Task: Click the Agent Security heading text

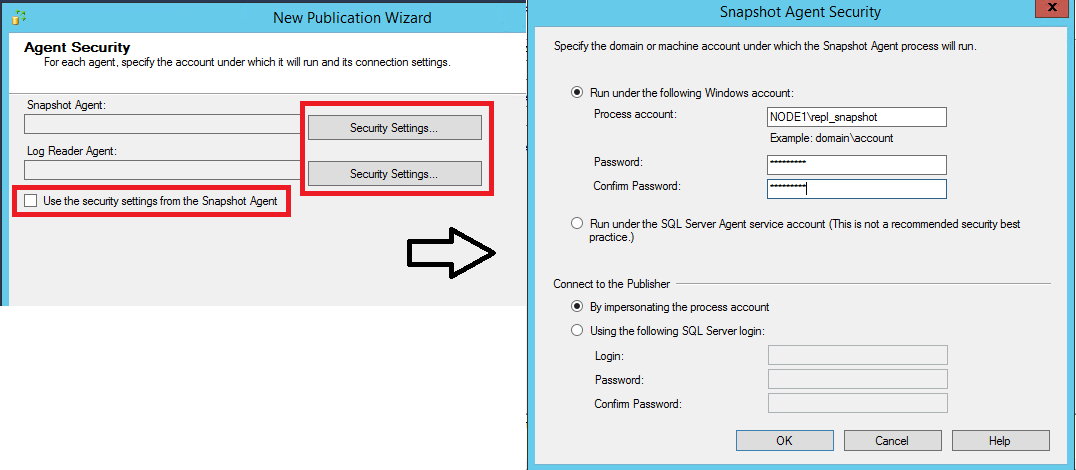Action: click(x=77, y=47)
